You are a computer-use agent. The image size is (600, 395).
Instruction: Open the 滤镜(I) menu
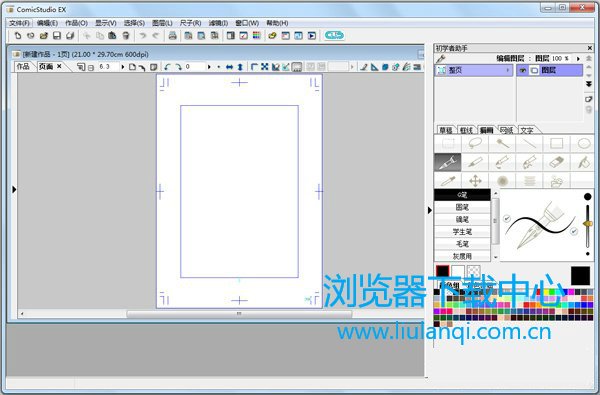click(x=218, y=23)
